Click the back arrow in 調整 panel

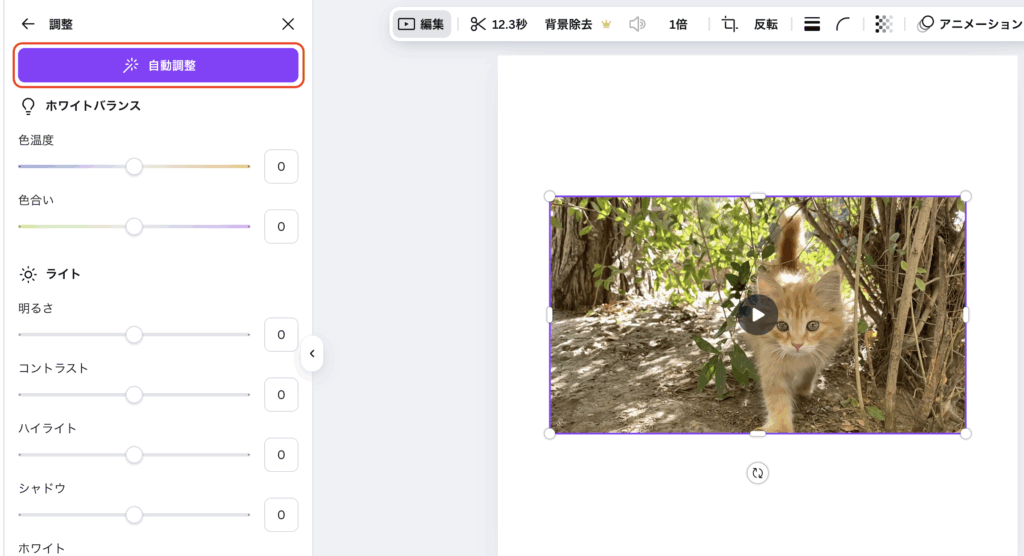coord(28,24)
